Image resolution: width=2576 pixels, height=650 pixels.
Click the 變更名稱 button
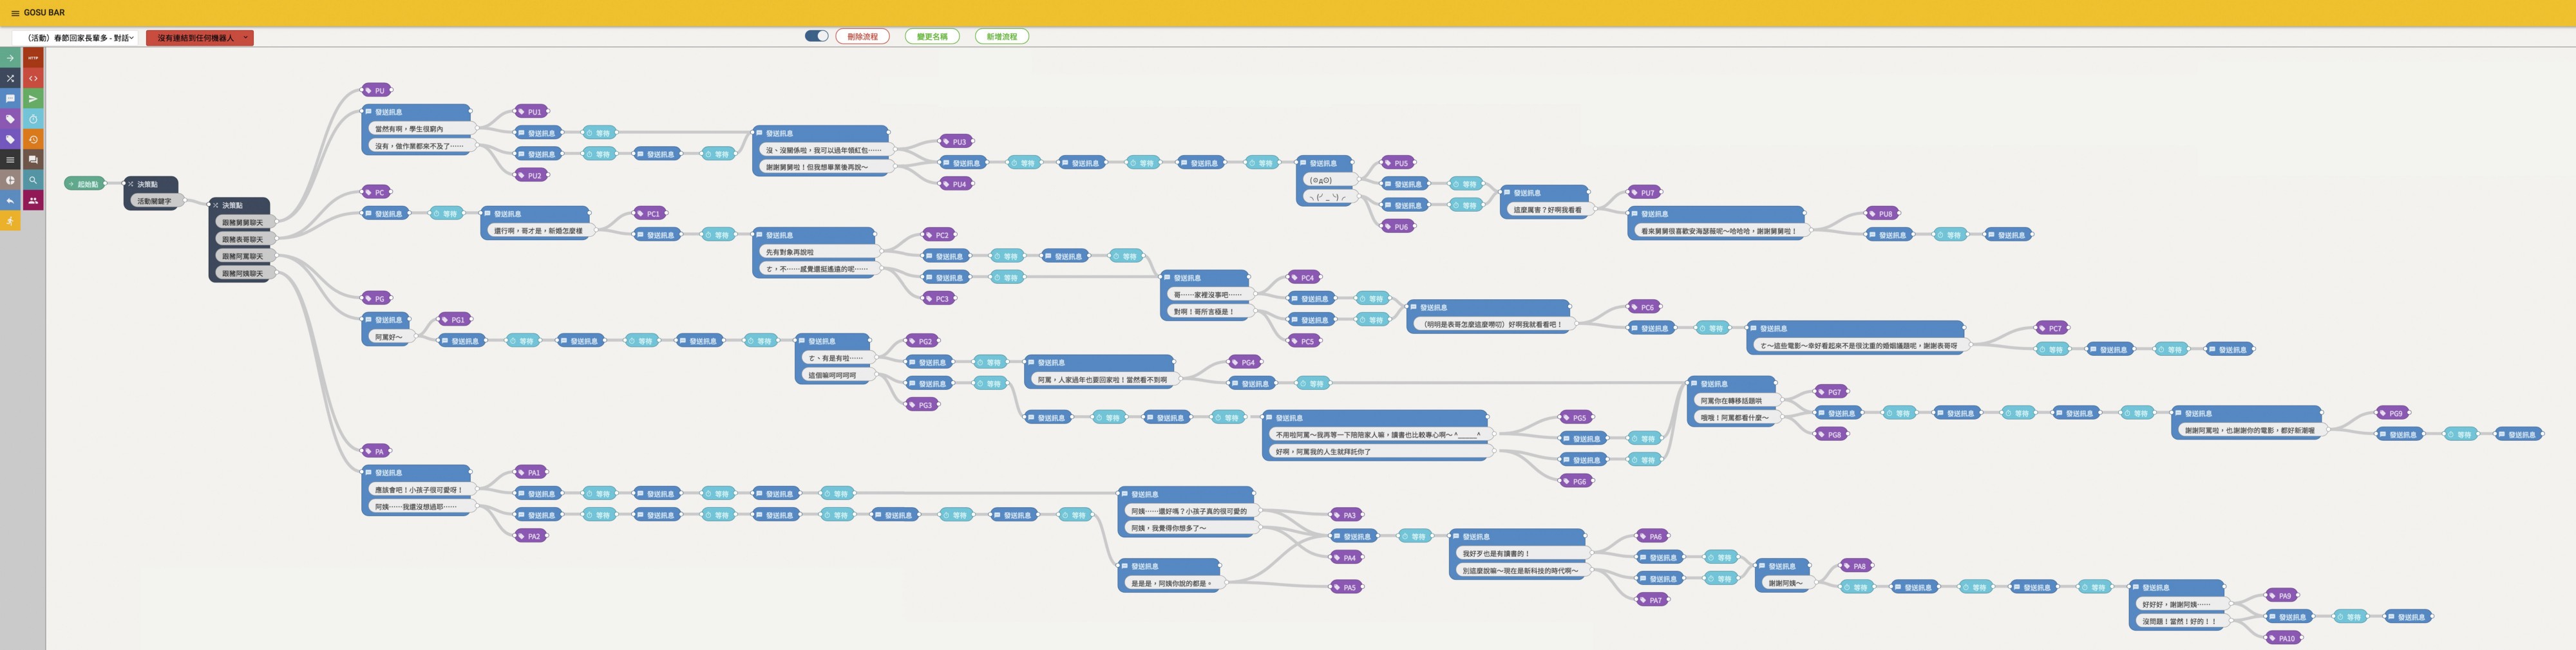point(932,36)
